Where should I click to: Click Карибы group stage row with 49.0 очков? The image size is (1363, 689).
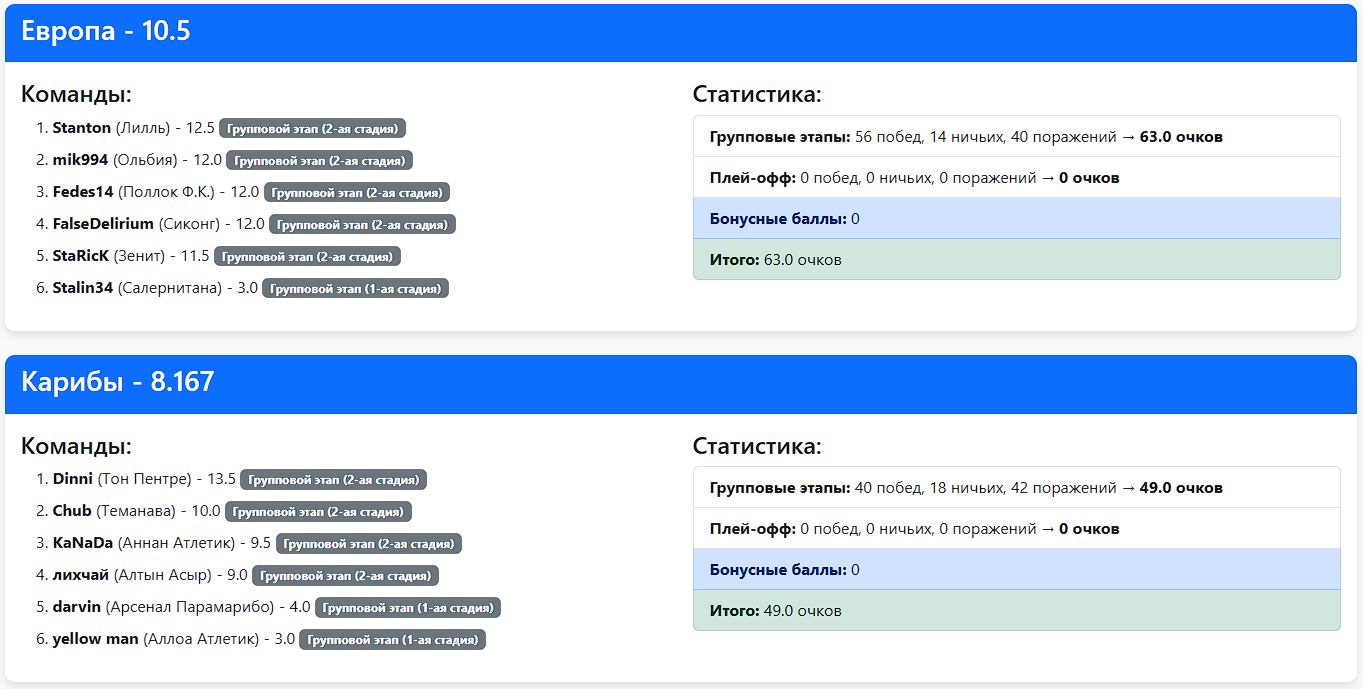(x=1017, y=487)
